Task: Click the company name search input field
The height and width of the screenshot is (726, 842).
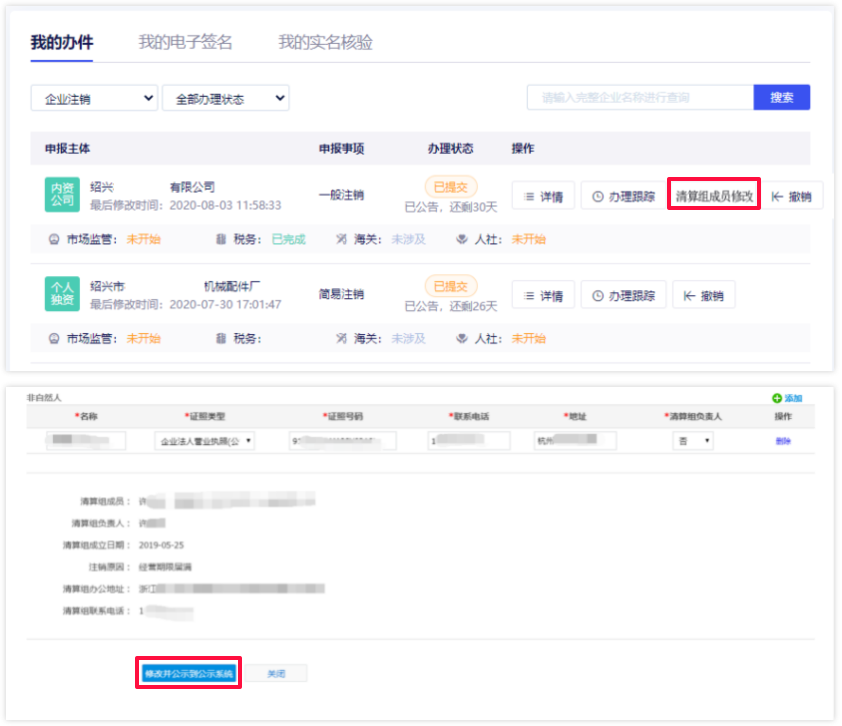Action: [640, 97]
